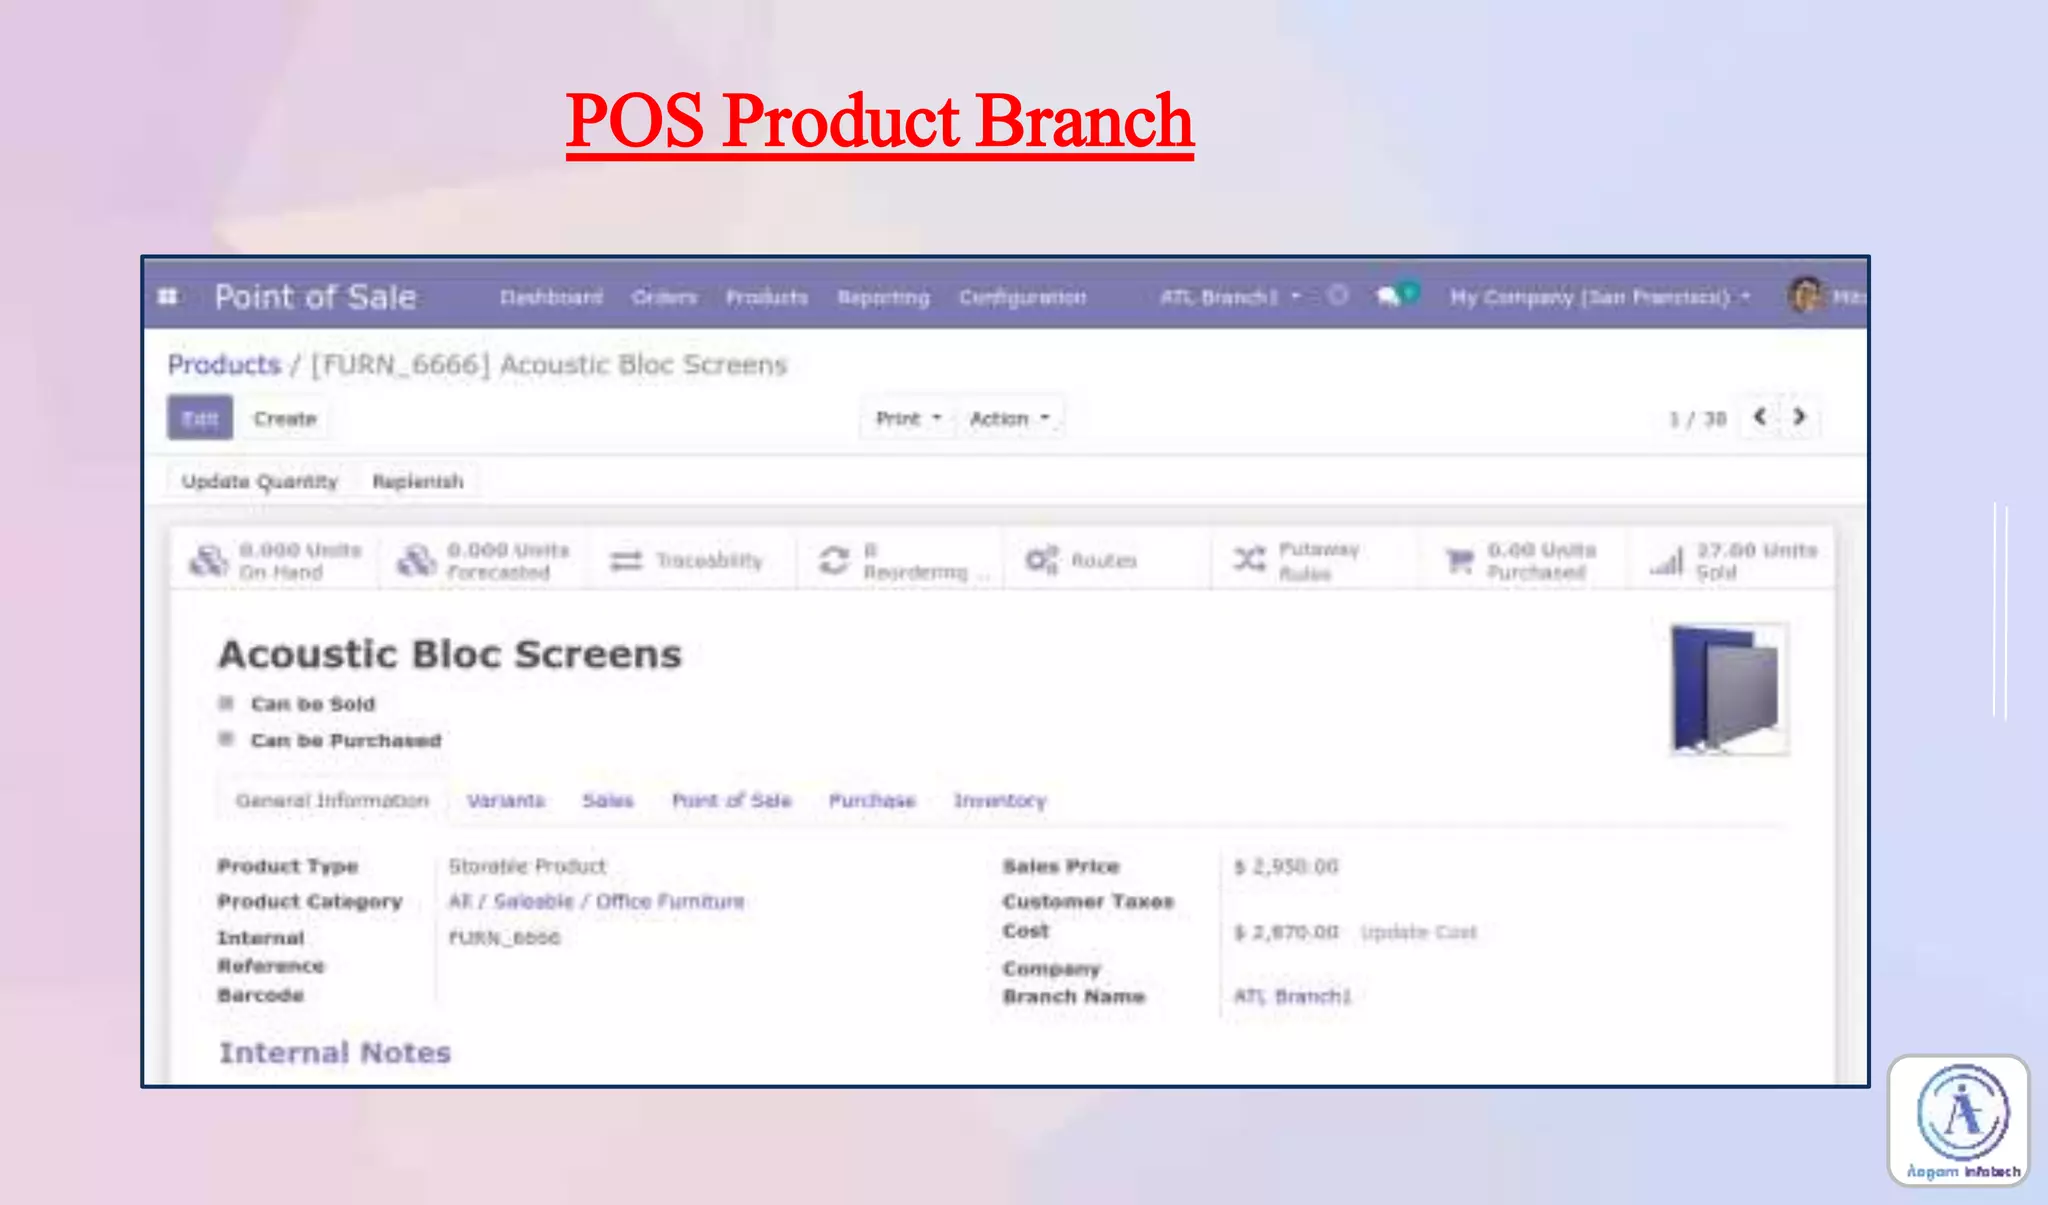The image size is (2048, 1205).
Task: Click the Edit button
Action: point(200,418)
